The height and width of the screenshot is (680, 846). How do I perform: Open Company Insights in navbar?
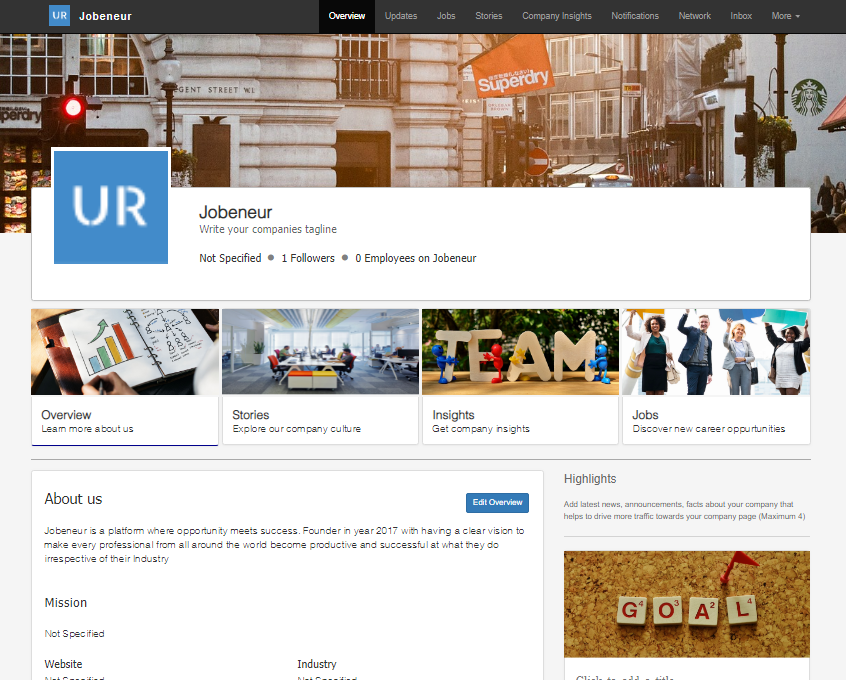pyautogui.click(x=557, y=16)
